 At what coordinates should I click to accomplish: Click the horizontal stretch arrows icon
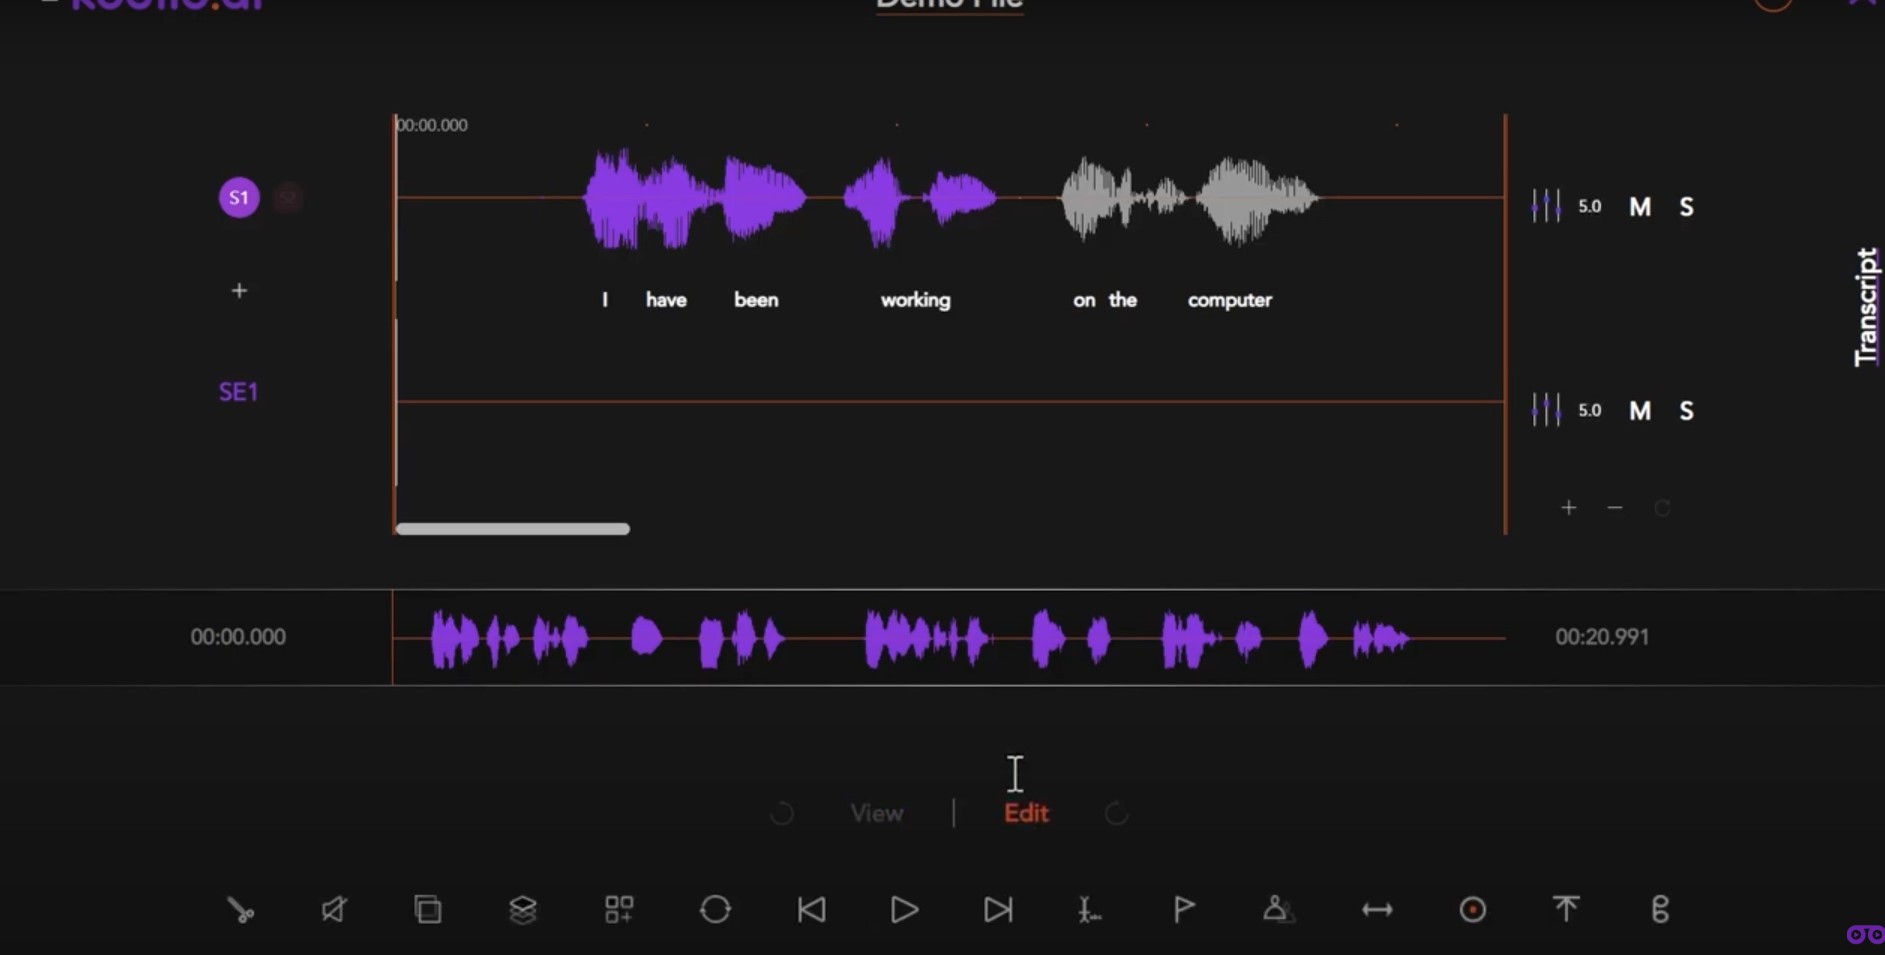pyautogui.click(x=1377, y=910)
